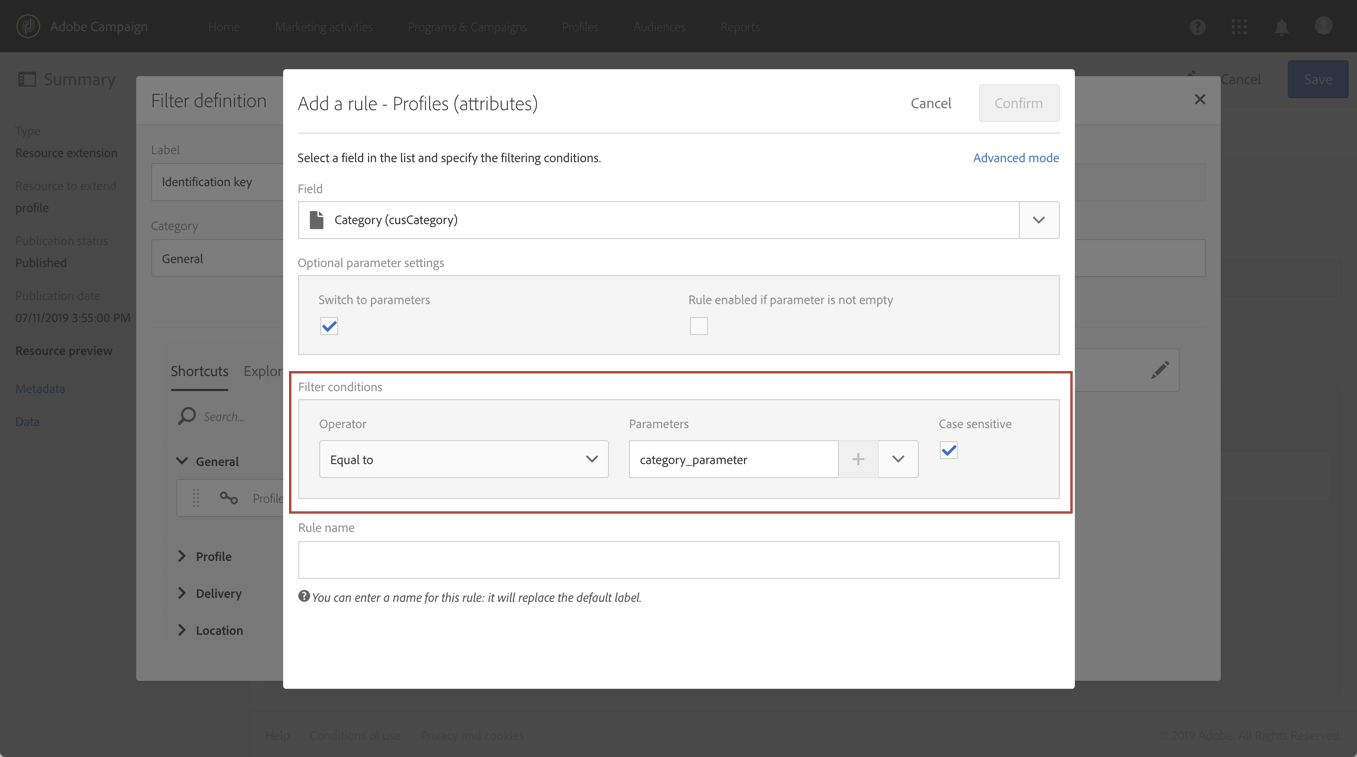Open the Equal to operator dropdown
The width and height of the screenshot is (1357, 757).
tap(463, 459)
